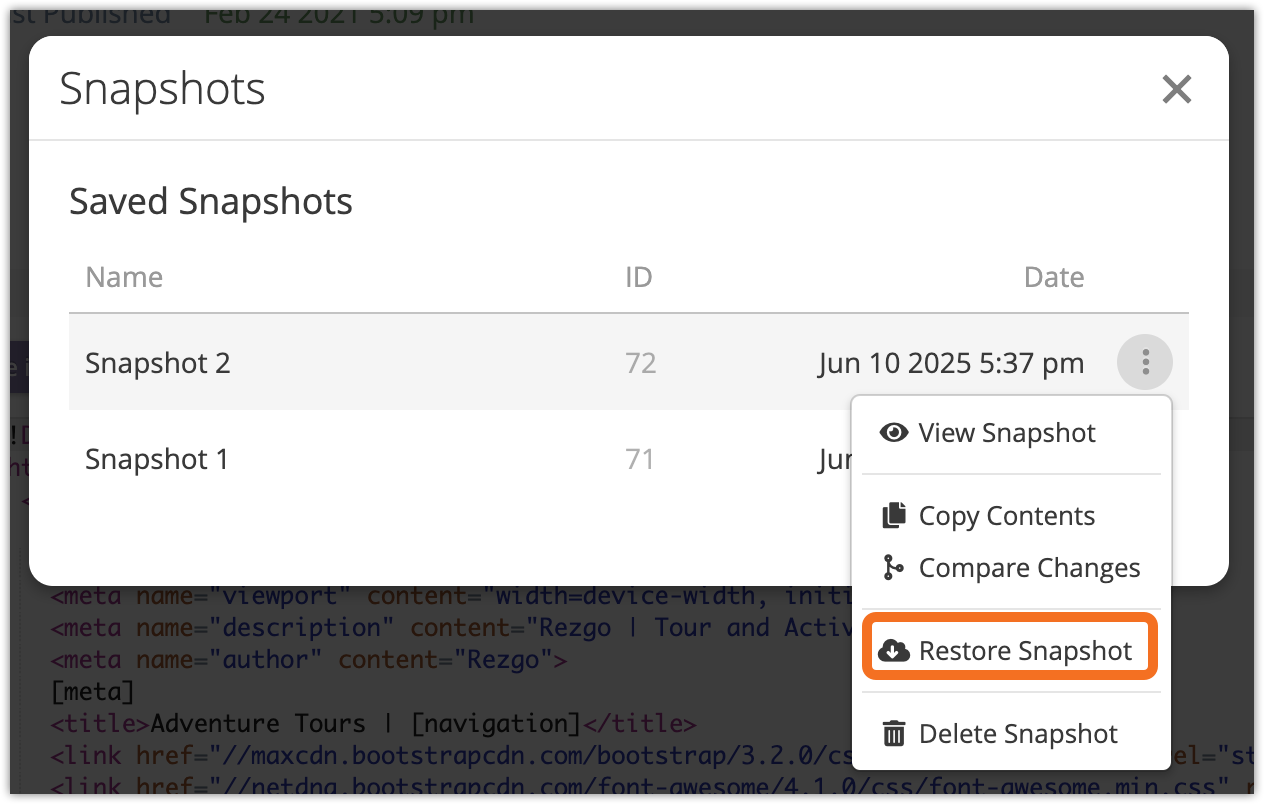This screenshot has width=1264, height=804.
Task: Click ID 72 in the snapshot list
Action: (x=640, y=363)
